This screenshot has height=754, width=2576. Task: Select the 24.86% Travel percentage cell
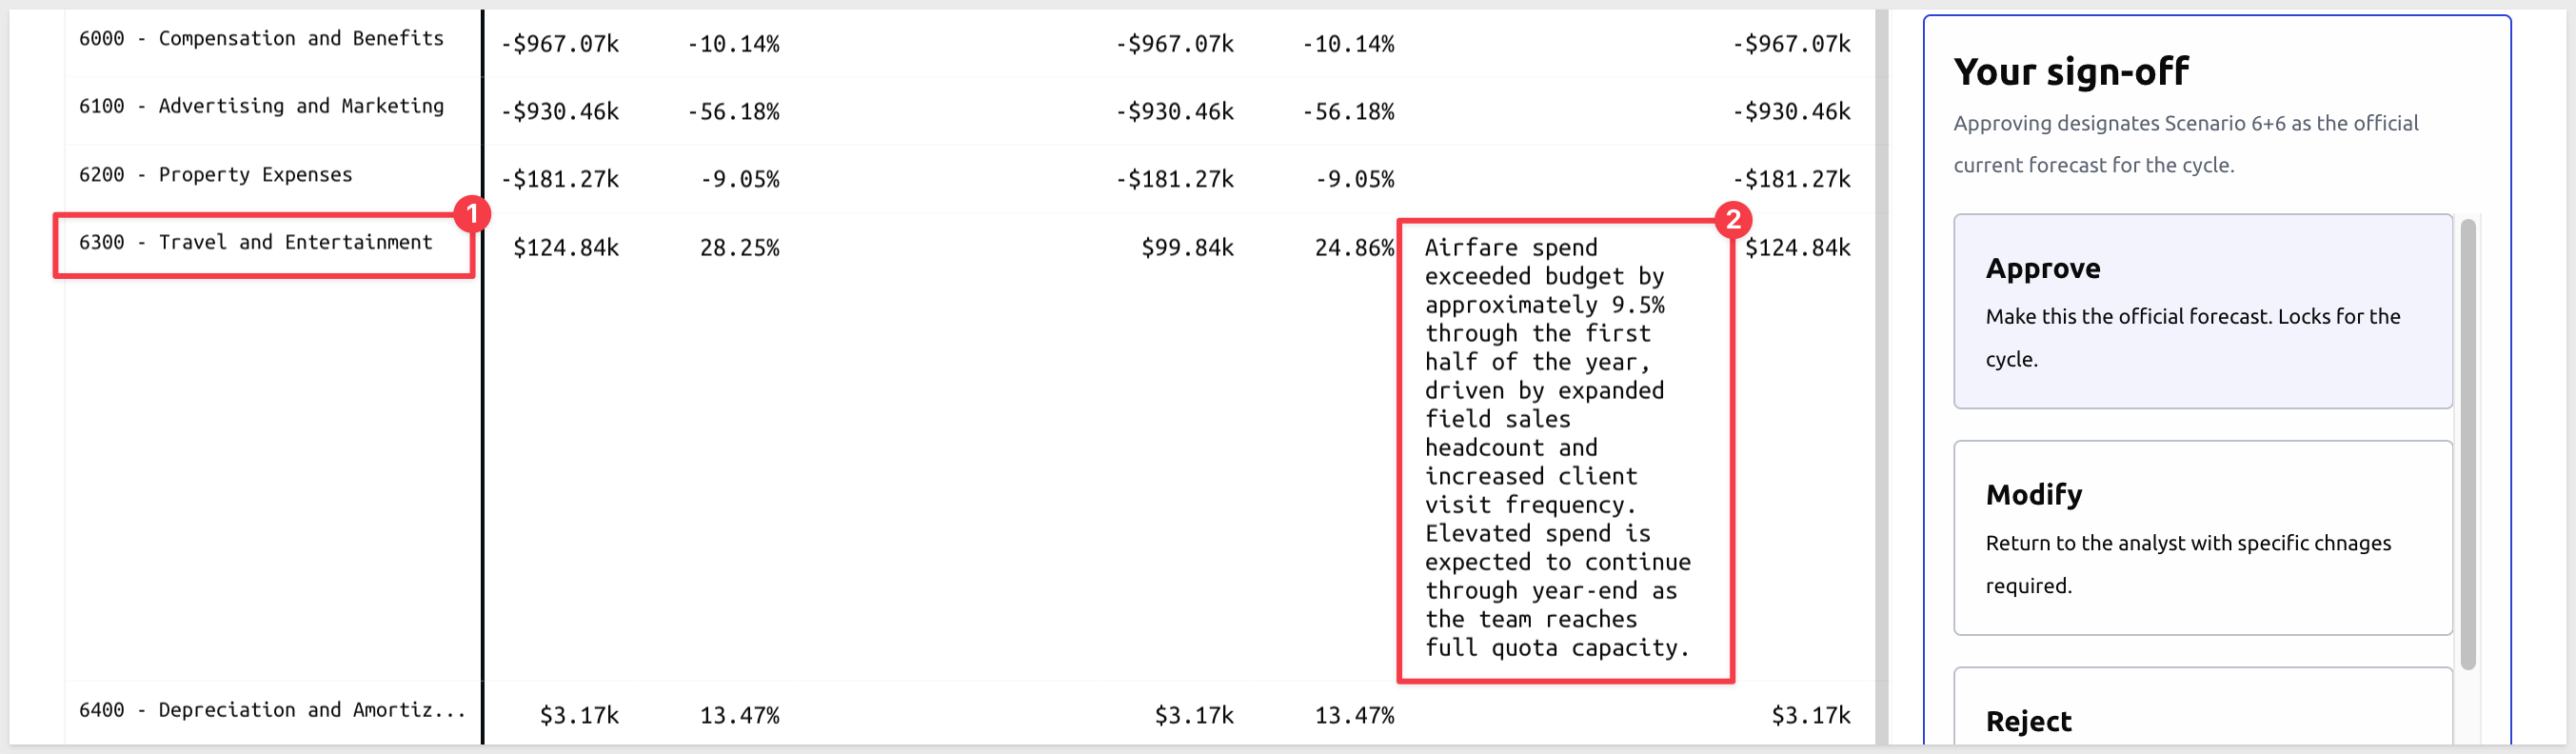tap(1354, 248)
